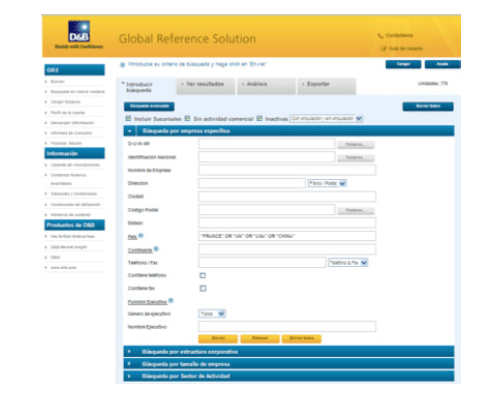Open the Contáctenos link in header
Screen dimensions: 493x394
click(x=399, y=36)
